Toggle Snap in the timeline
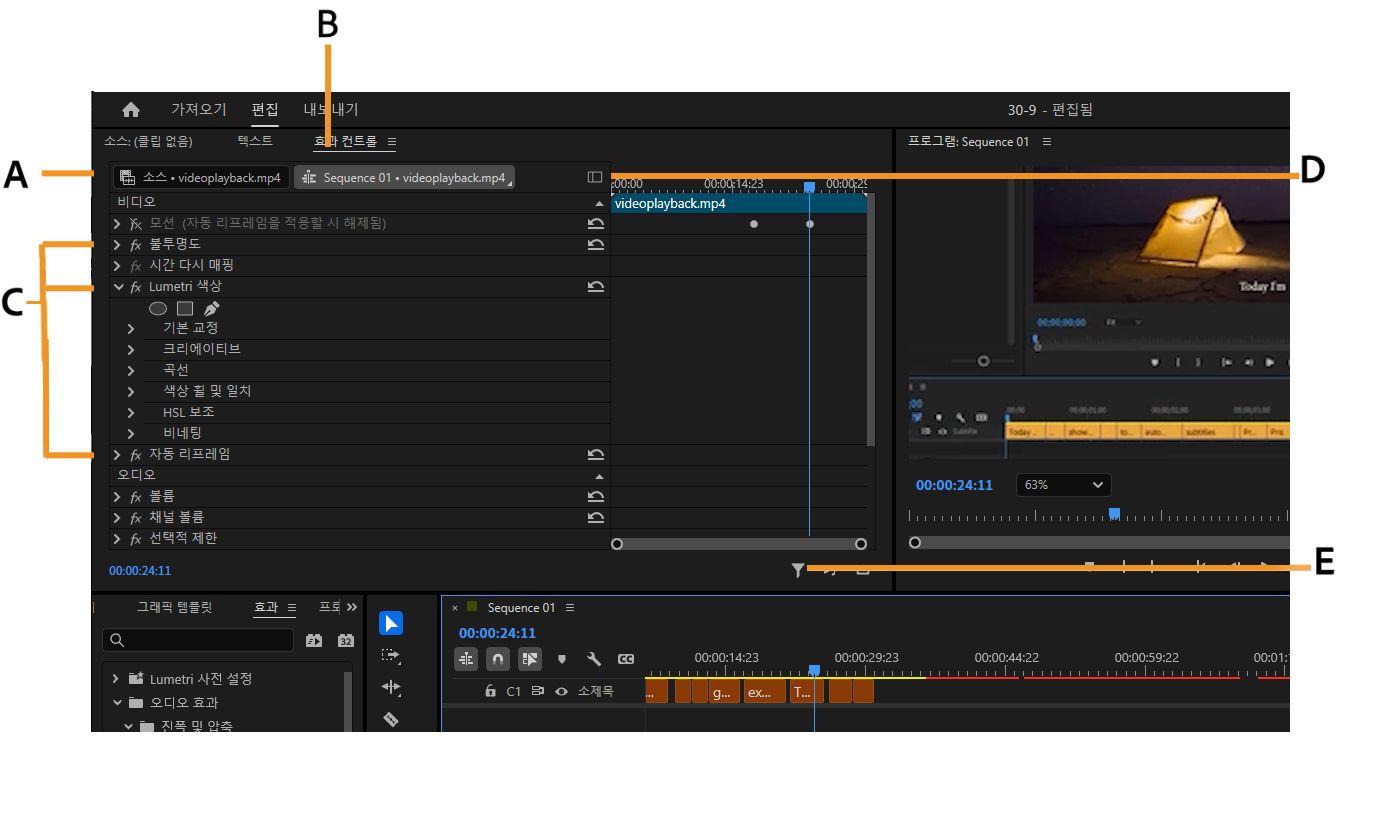Viewport: 1380px width, 815px height. [498, 660]
